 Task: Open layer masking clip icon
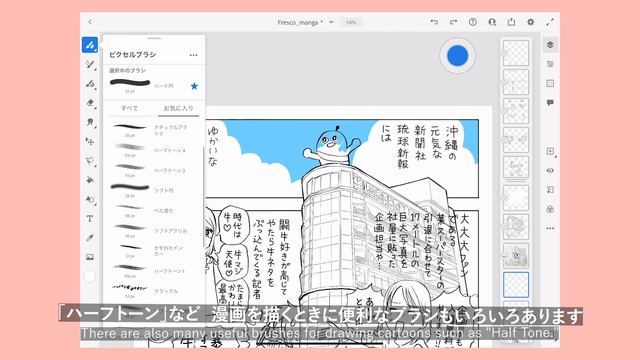pos(550,190)
